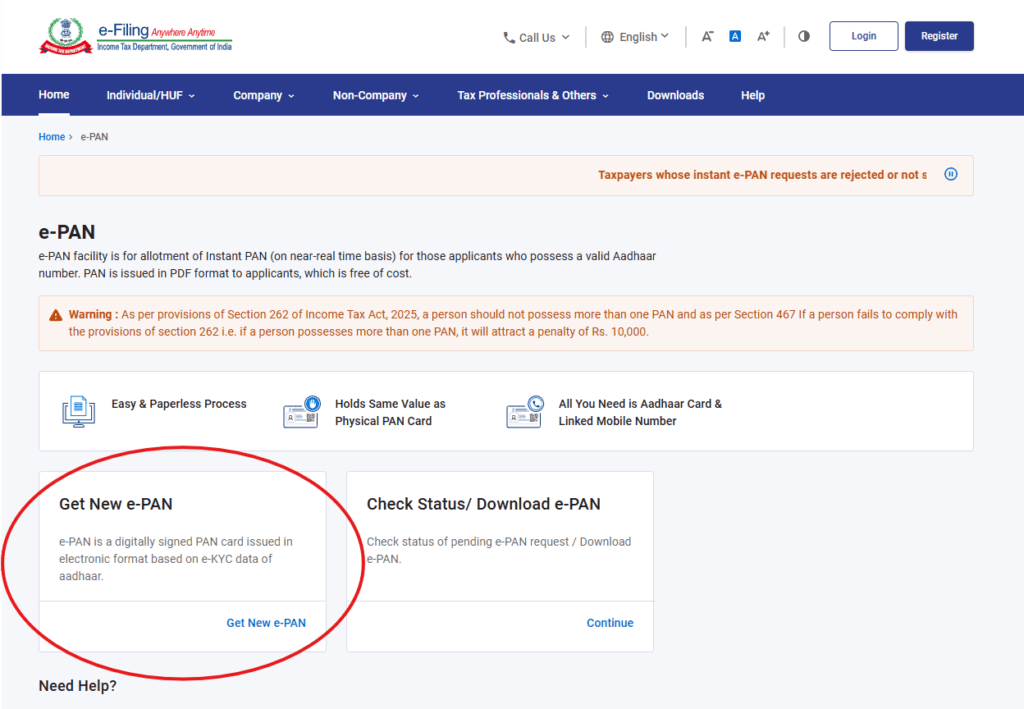Click All You Need is Aadhaar Card text
The width and height of the screenshot is (1024, 709).
point(640,412)
